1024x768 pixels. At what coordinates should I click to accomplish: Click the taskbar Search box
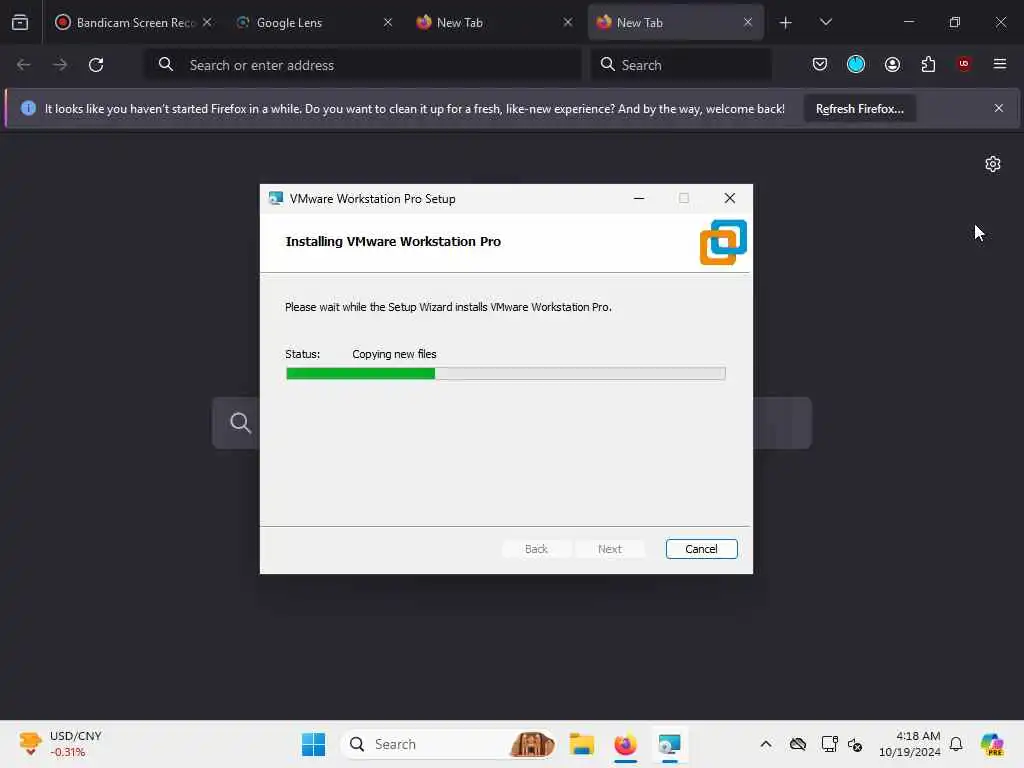449,744
